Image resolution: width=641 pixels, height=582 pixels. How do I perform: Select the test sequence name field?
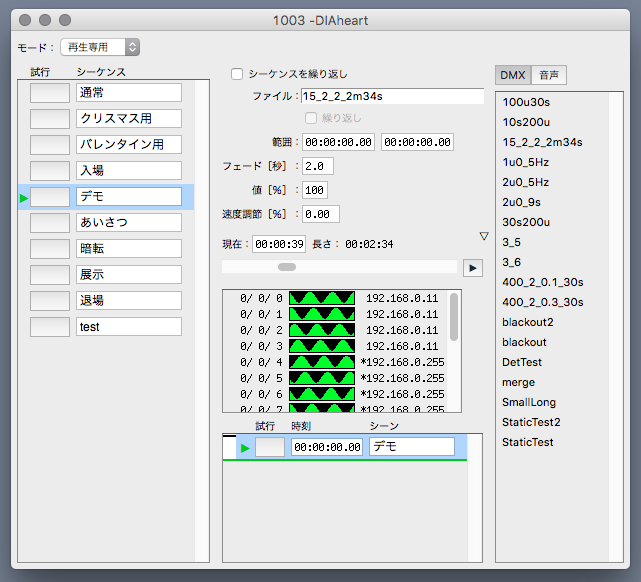point(129,327)
